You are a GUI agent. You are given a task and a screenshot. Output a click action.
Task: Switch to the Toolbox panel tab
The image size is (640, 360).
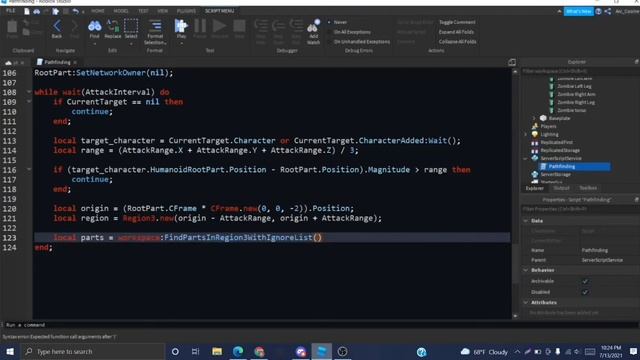[x=588, y=188]
